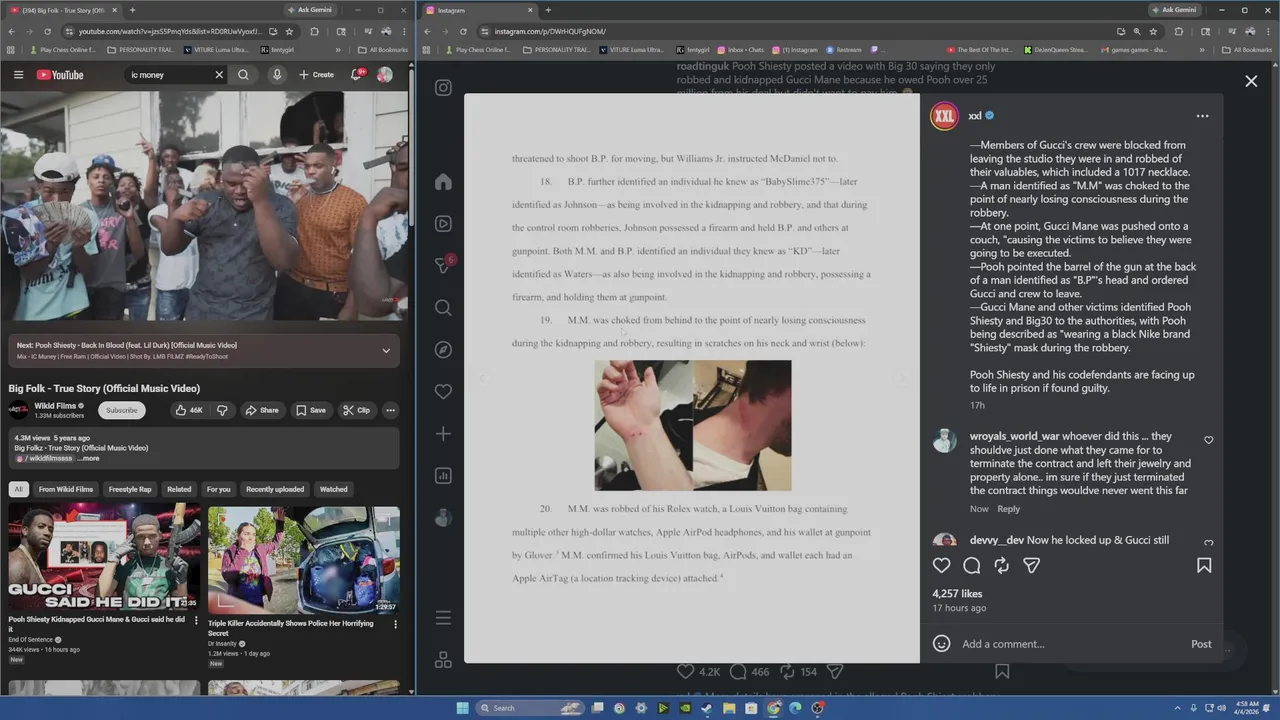Subscribe to Wikid Films channel
Image resolution: width=1280 pixels, height=720 pixels.
tap(122, 410)
